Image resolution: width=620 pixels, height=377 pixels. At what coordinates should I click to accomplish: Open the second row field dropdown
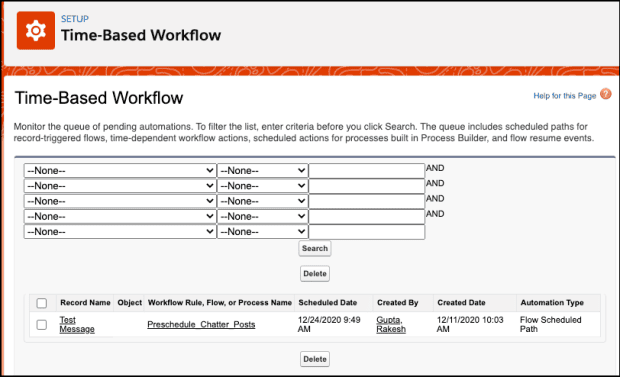[x=120, y=186]
